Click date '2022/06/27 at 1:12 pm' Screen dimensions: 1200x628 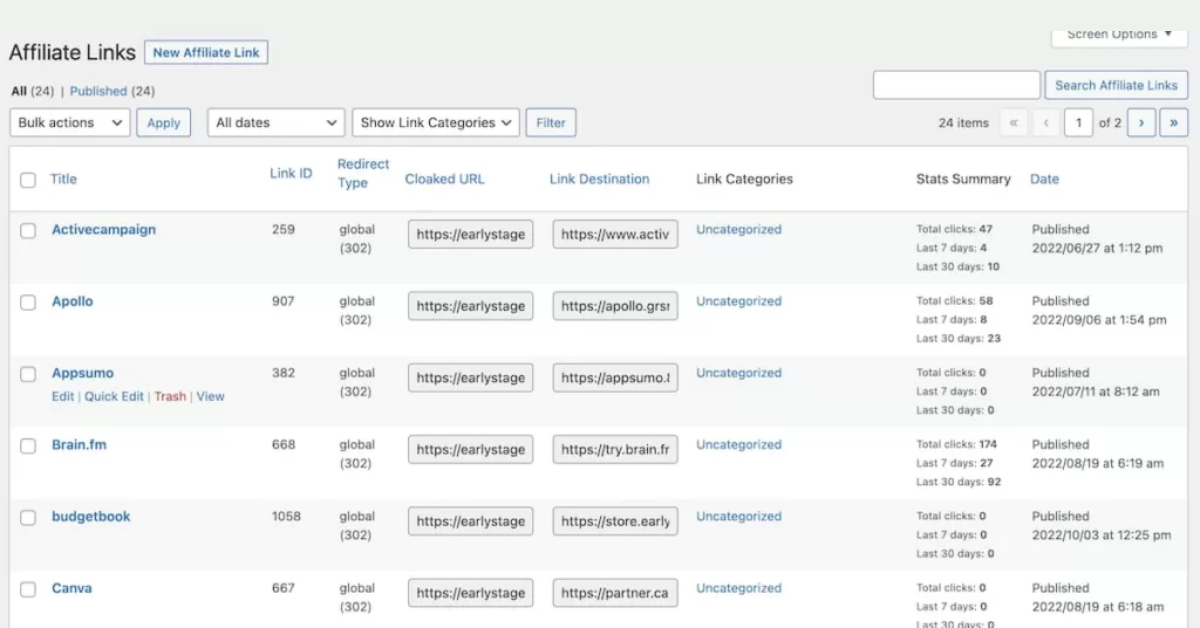[x=1098, y=248]
